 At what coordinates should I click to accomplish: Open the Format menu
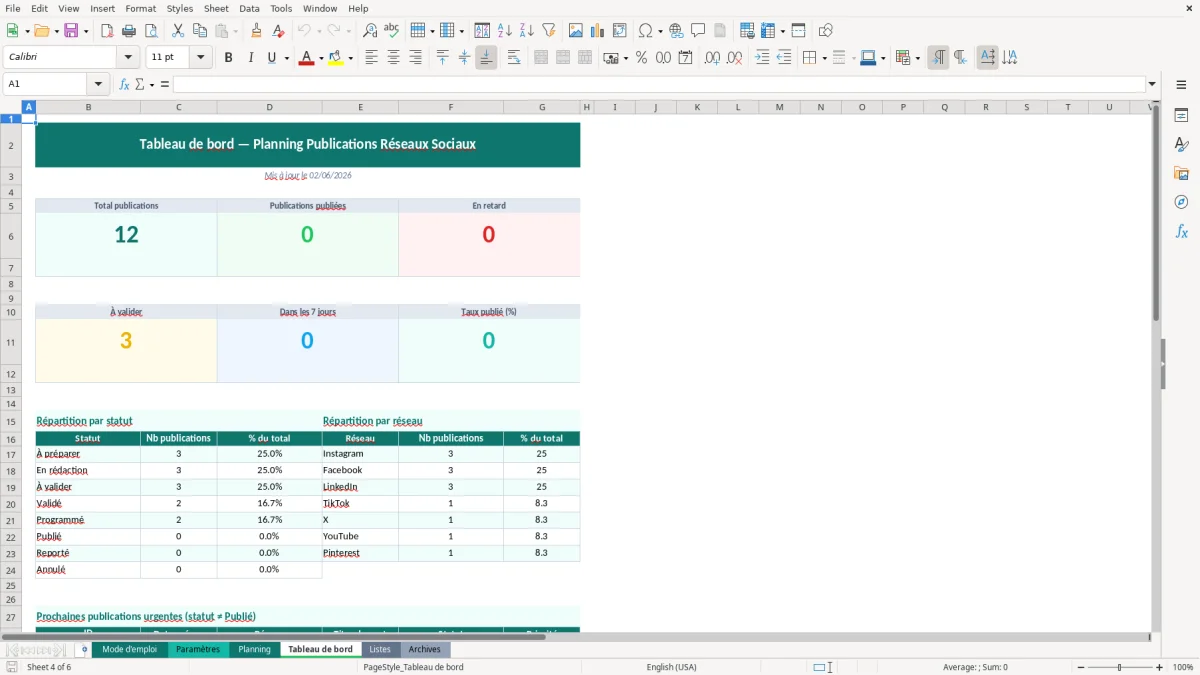tap(140, 8)
